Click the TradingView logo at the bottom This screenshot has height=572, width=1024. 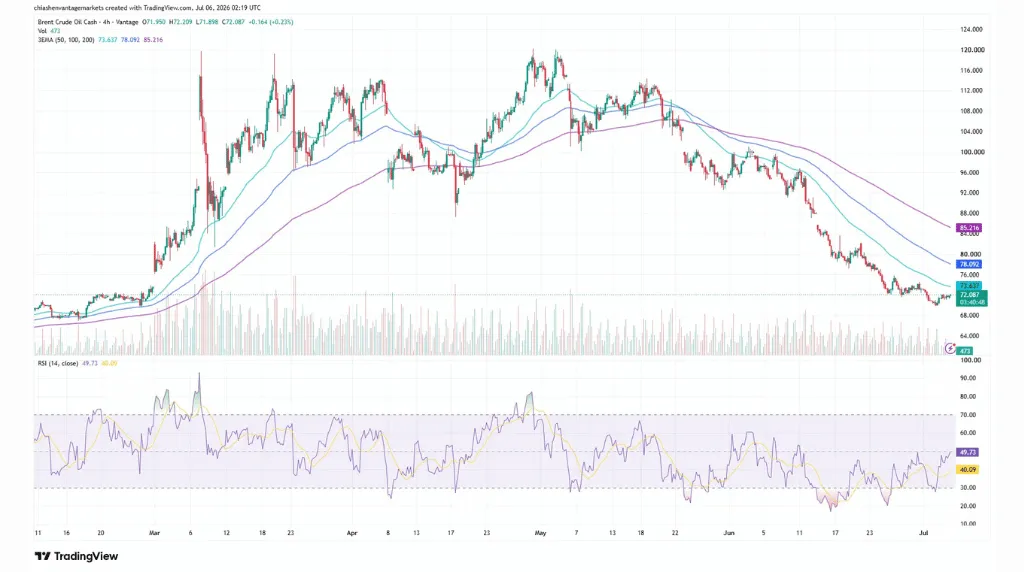76,556
